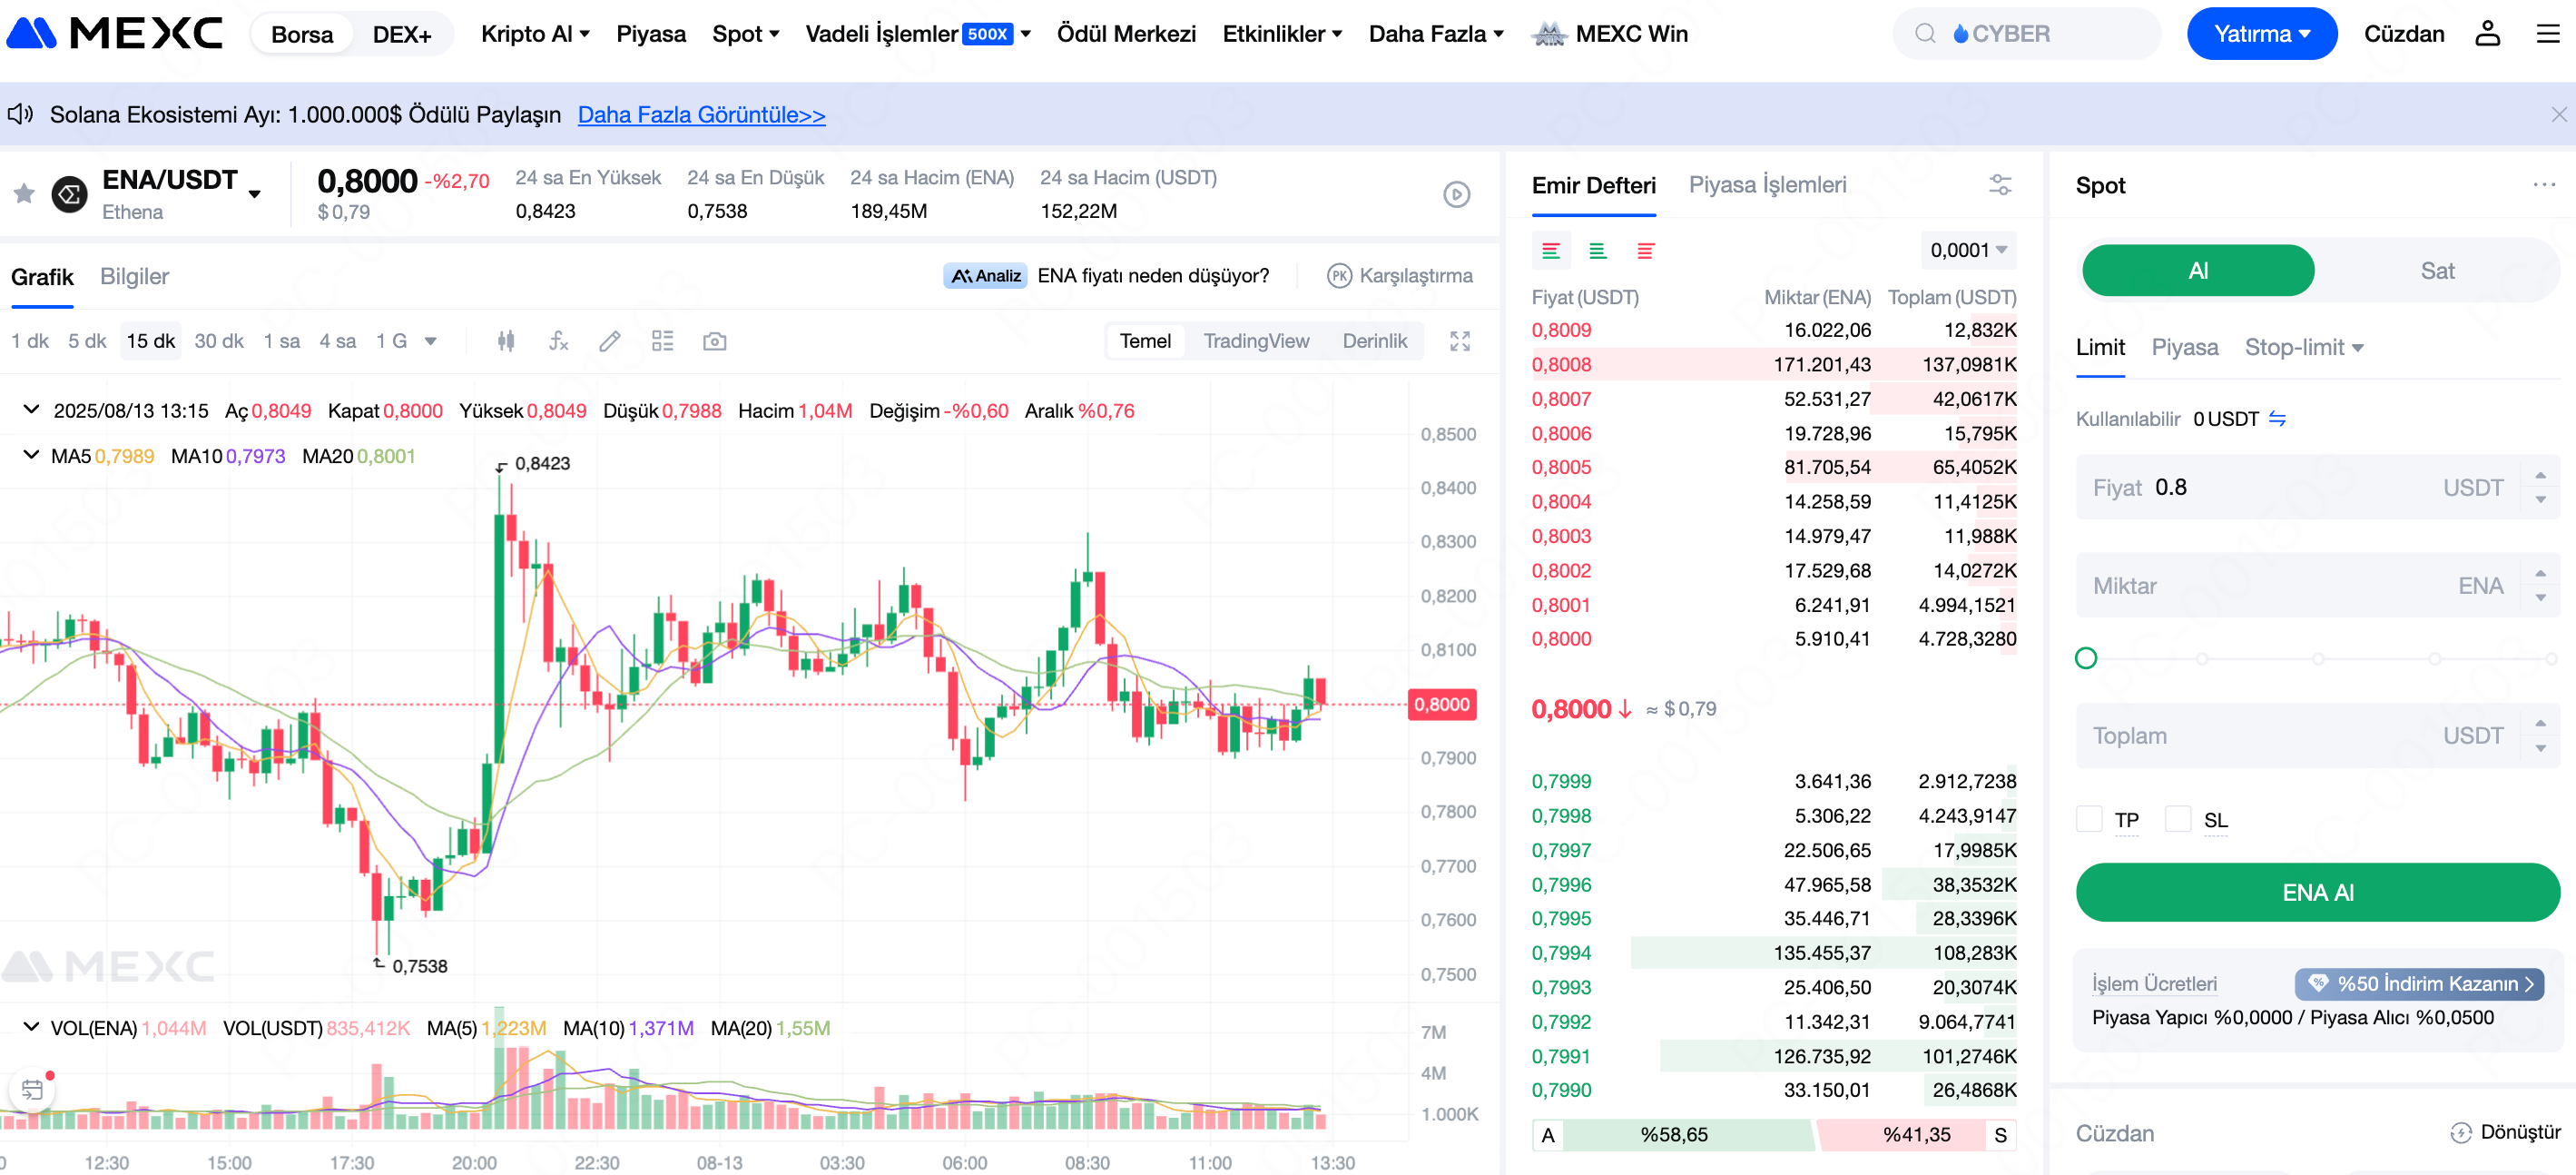Collapse the VOL indicator row chevron
This screenshot has height=1175, width=2576.
coord(31,1027)
